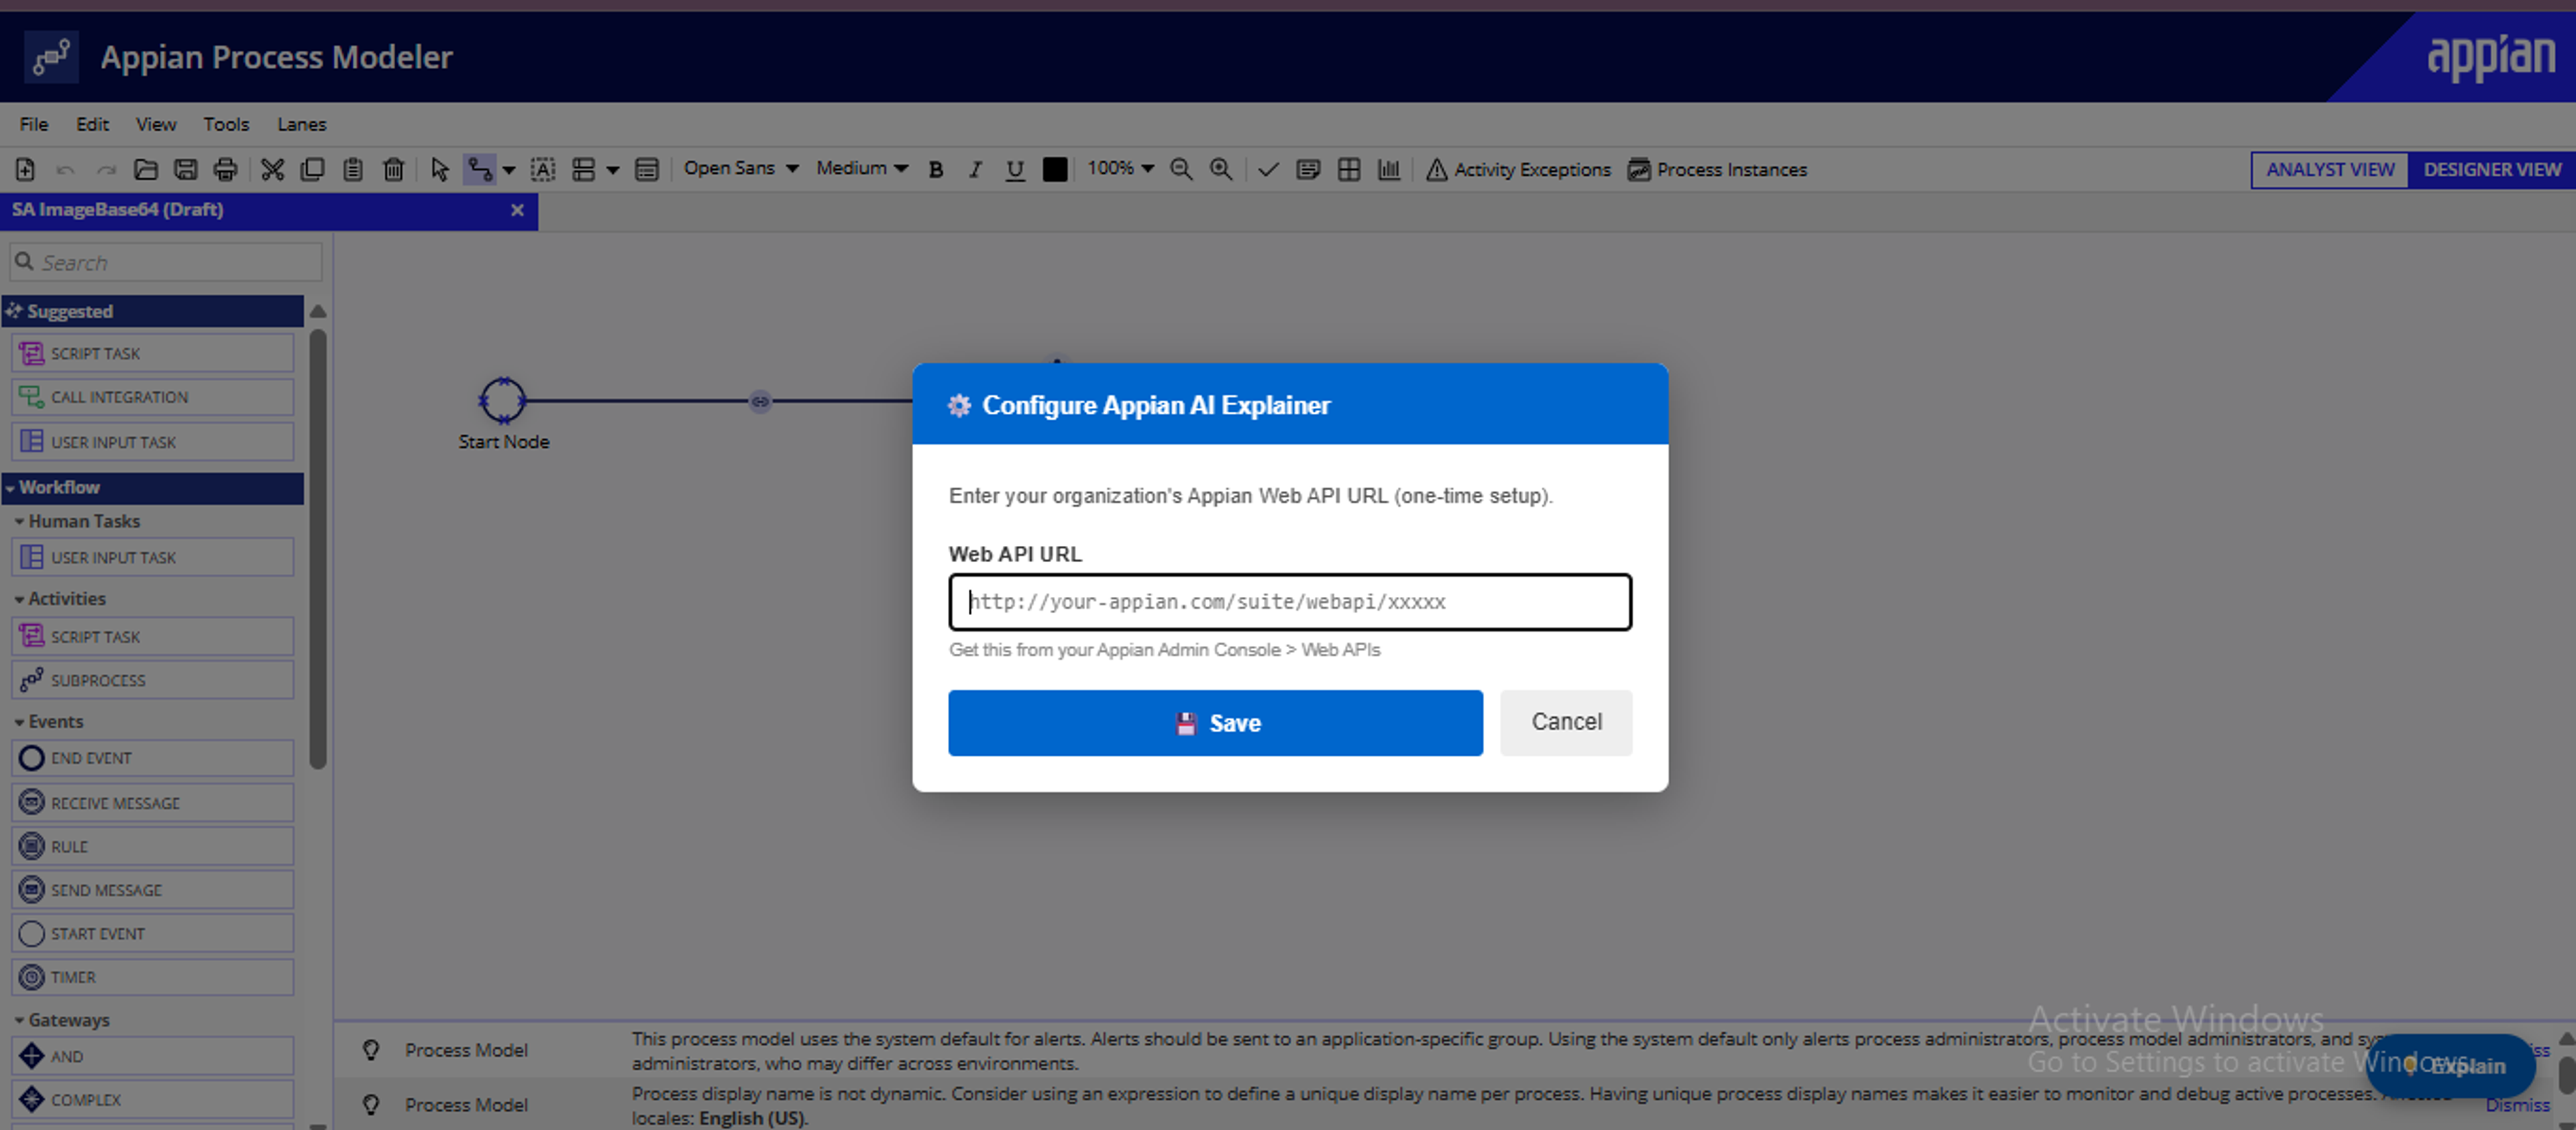Image resolution: width=2576 pixels, height=1130 pixels.
Task: Cancel the AI Explainer configuration
Action: point(1566,722)
